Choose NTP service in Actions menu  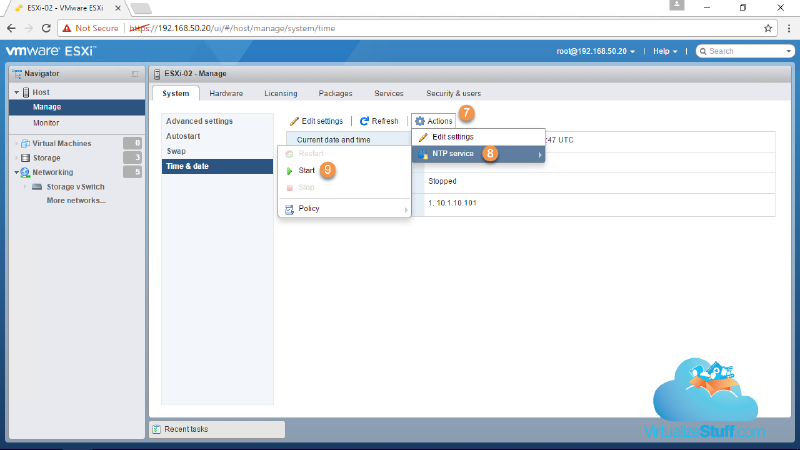tap(479, 154)
